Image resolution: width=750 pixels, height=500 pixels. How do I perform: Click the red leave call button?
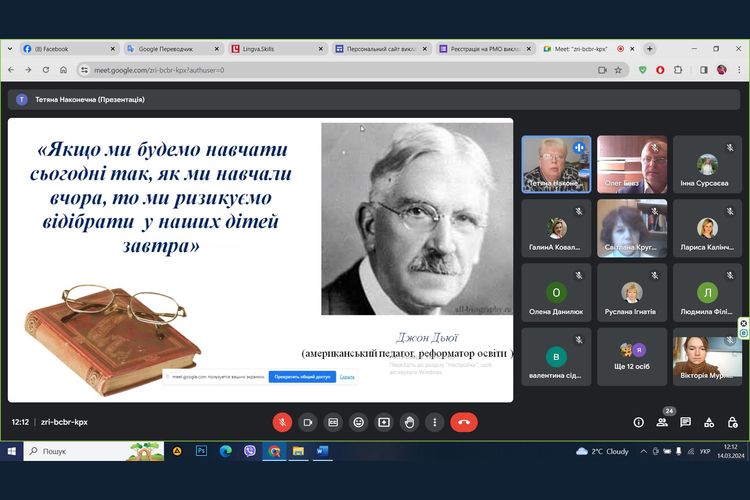463,422
